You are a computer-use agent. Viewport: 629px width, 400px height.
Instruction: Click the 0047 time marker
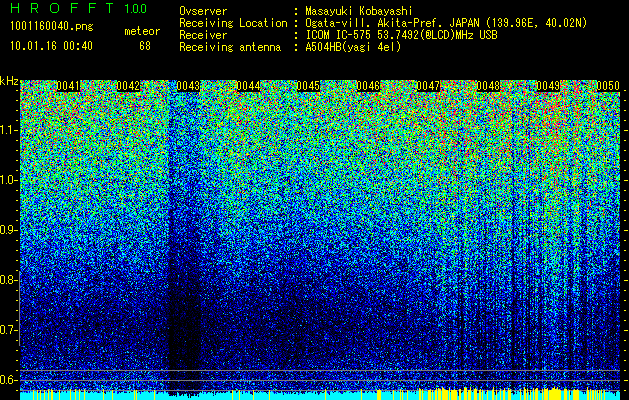point(428,86)
